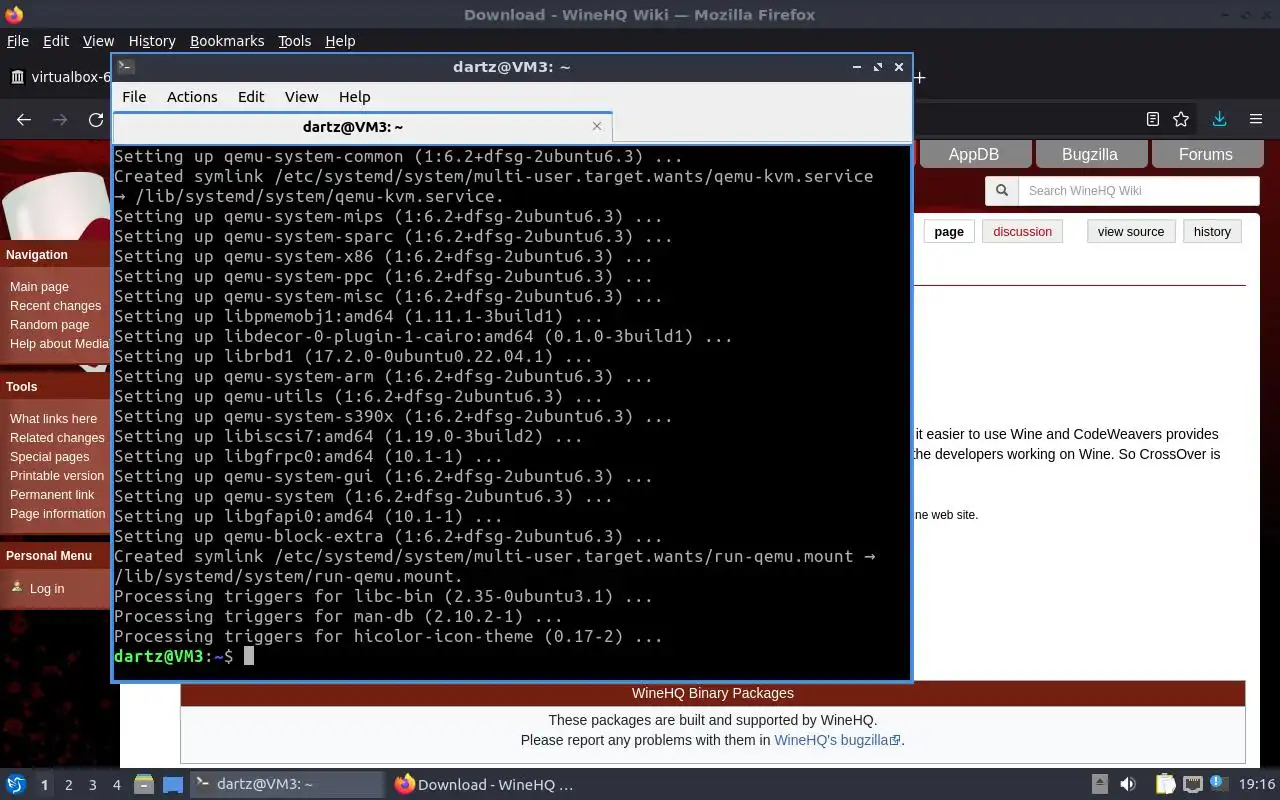Click the wiki 'page' tab

[x=949, y=231]
